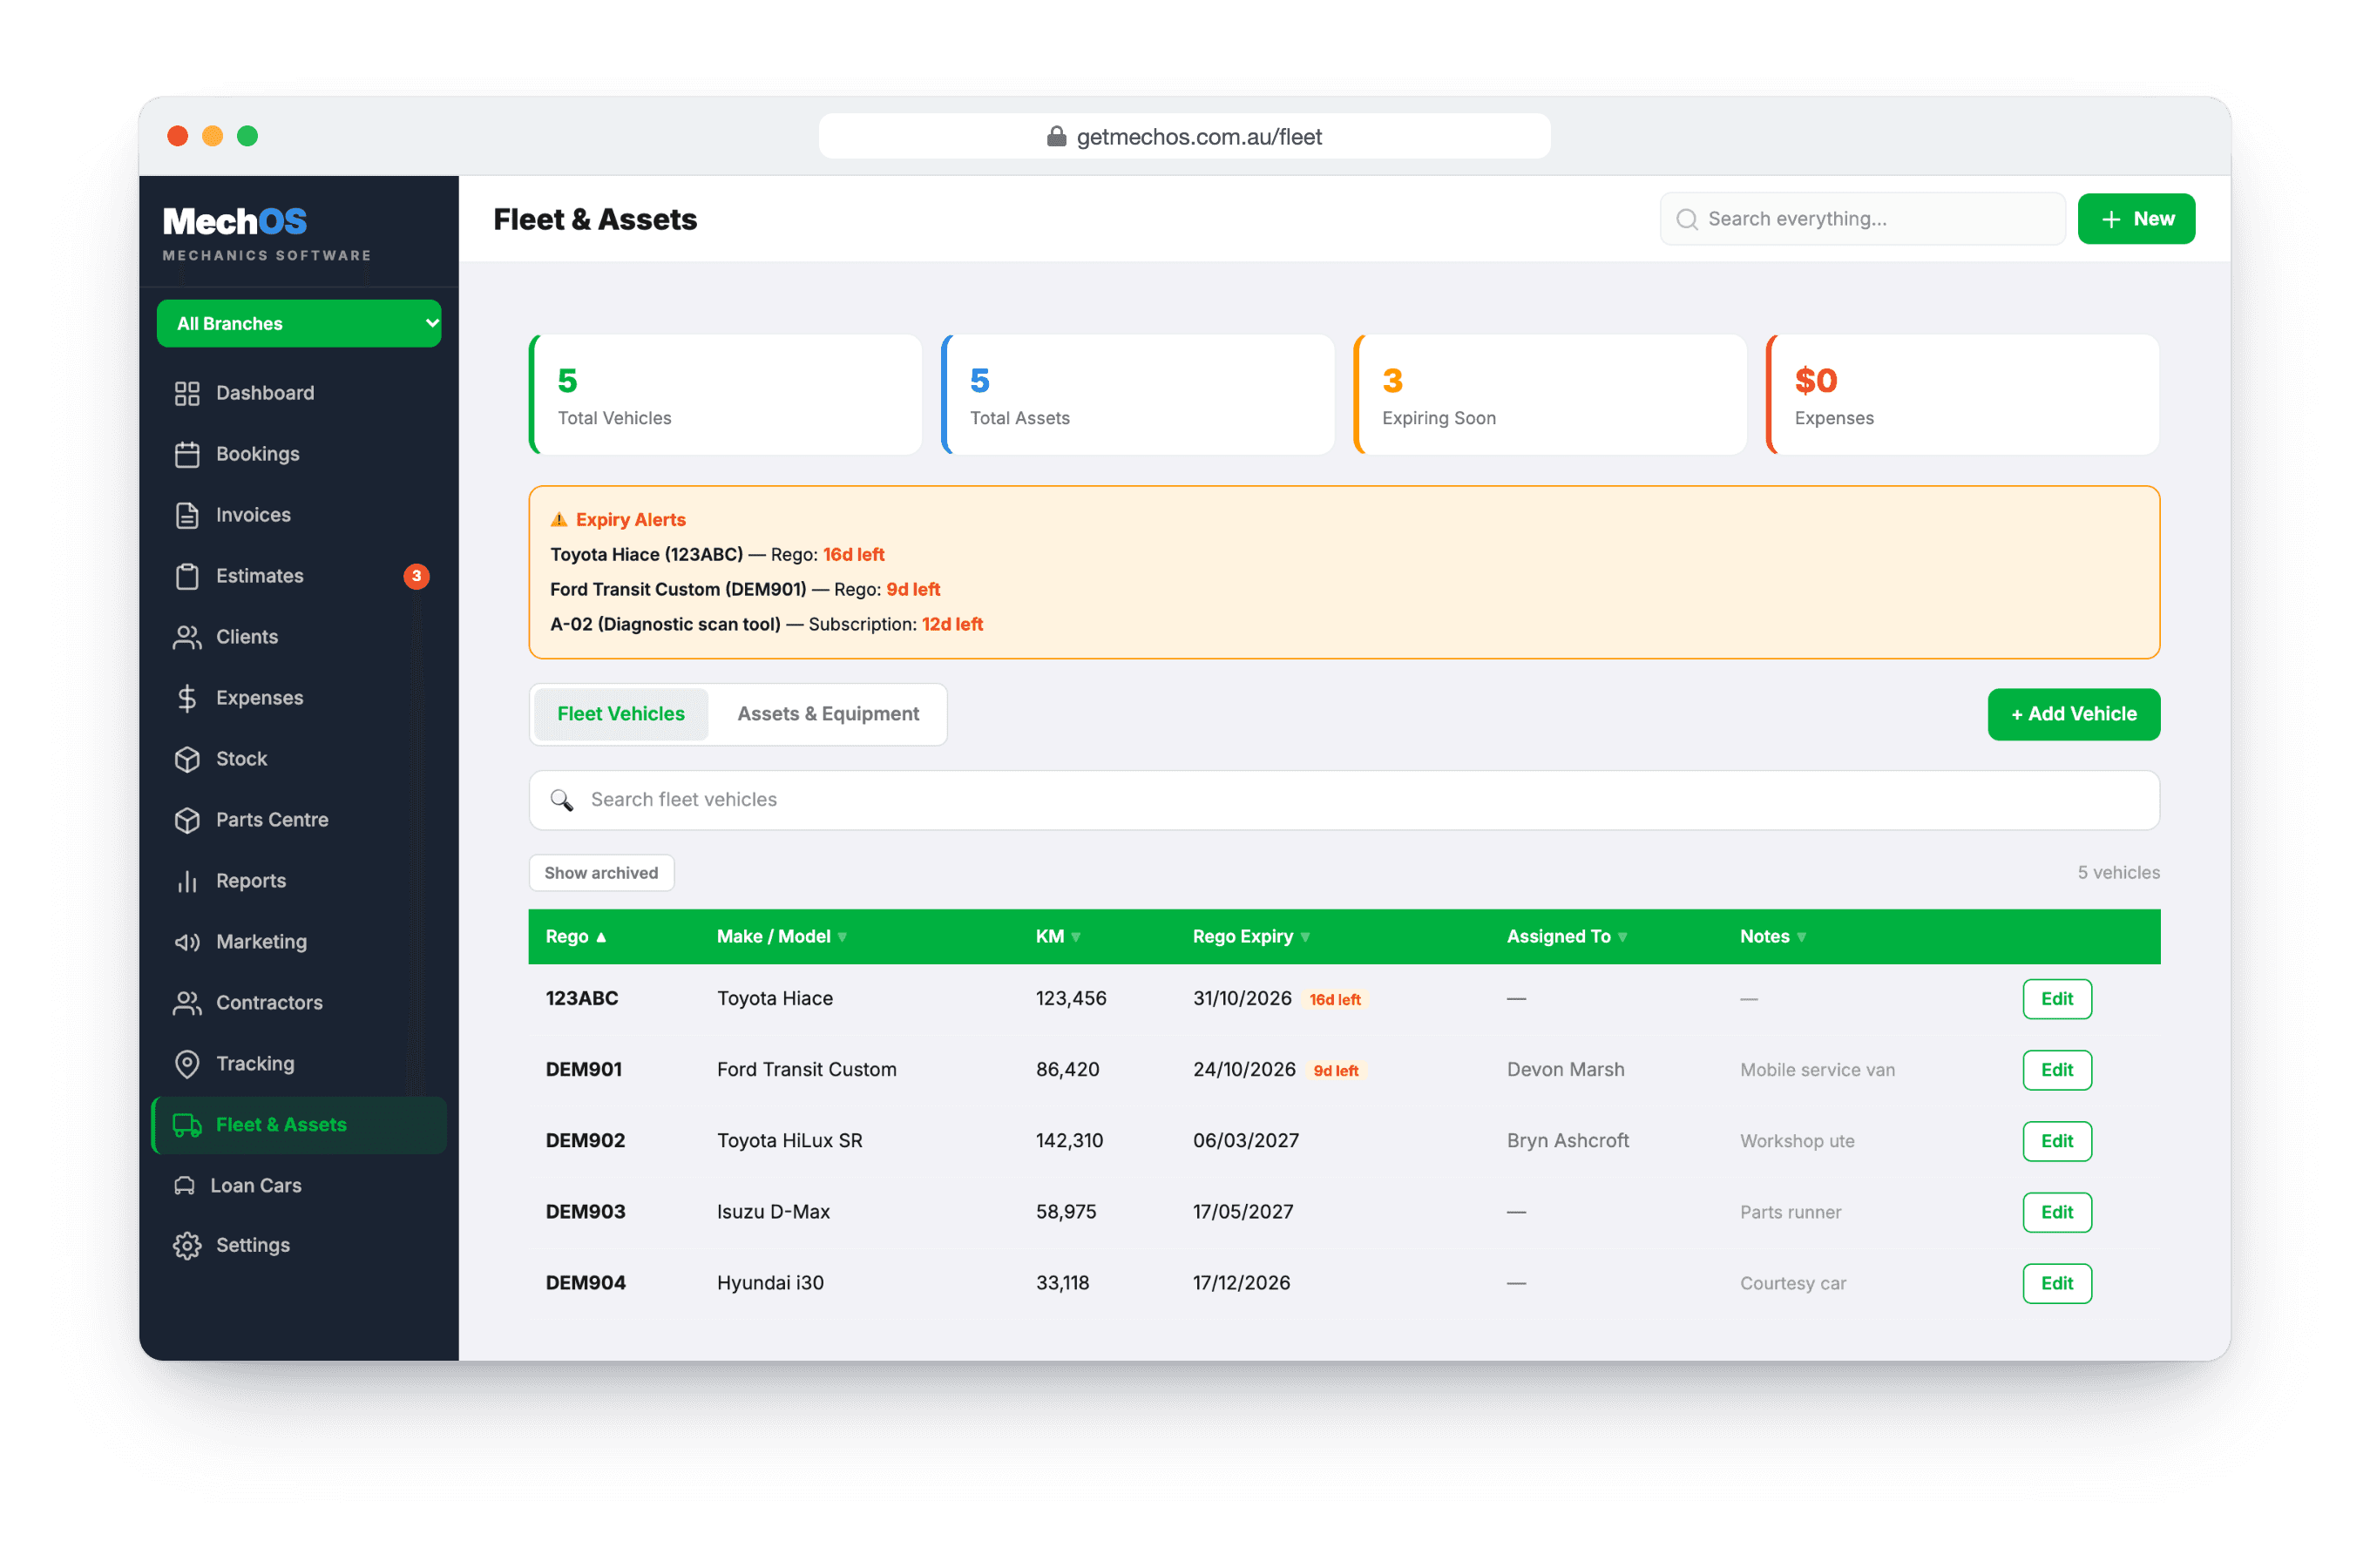This screenshot has height=1568, width=2370.
Task: Sort table by KM column
Action: pyautogui.click(x=1057, y=937)
